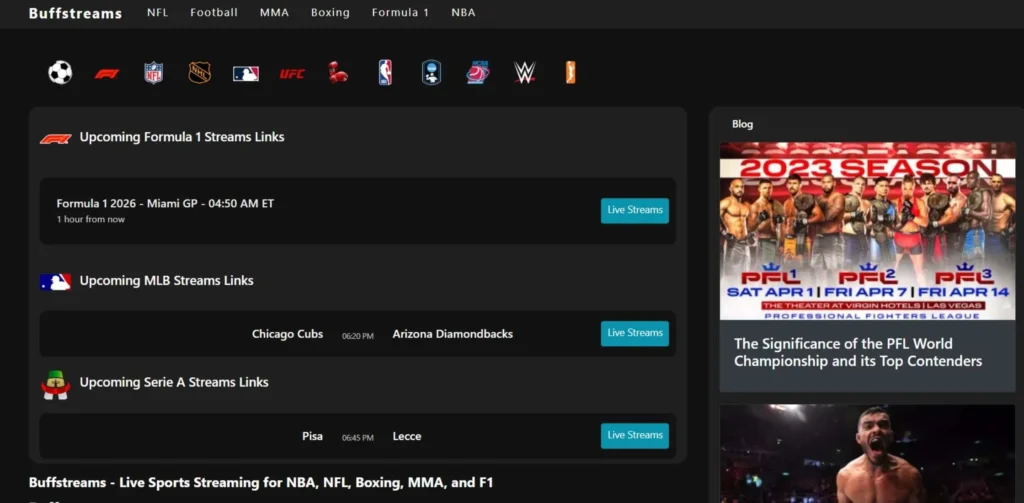1024x503 pixels.
Task: Open the PFL 2023 Season blog thumbnail
Action: (867, 231)
